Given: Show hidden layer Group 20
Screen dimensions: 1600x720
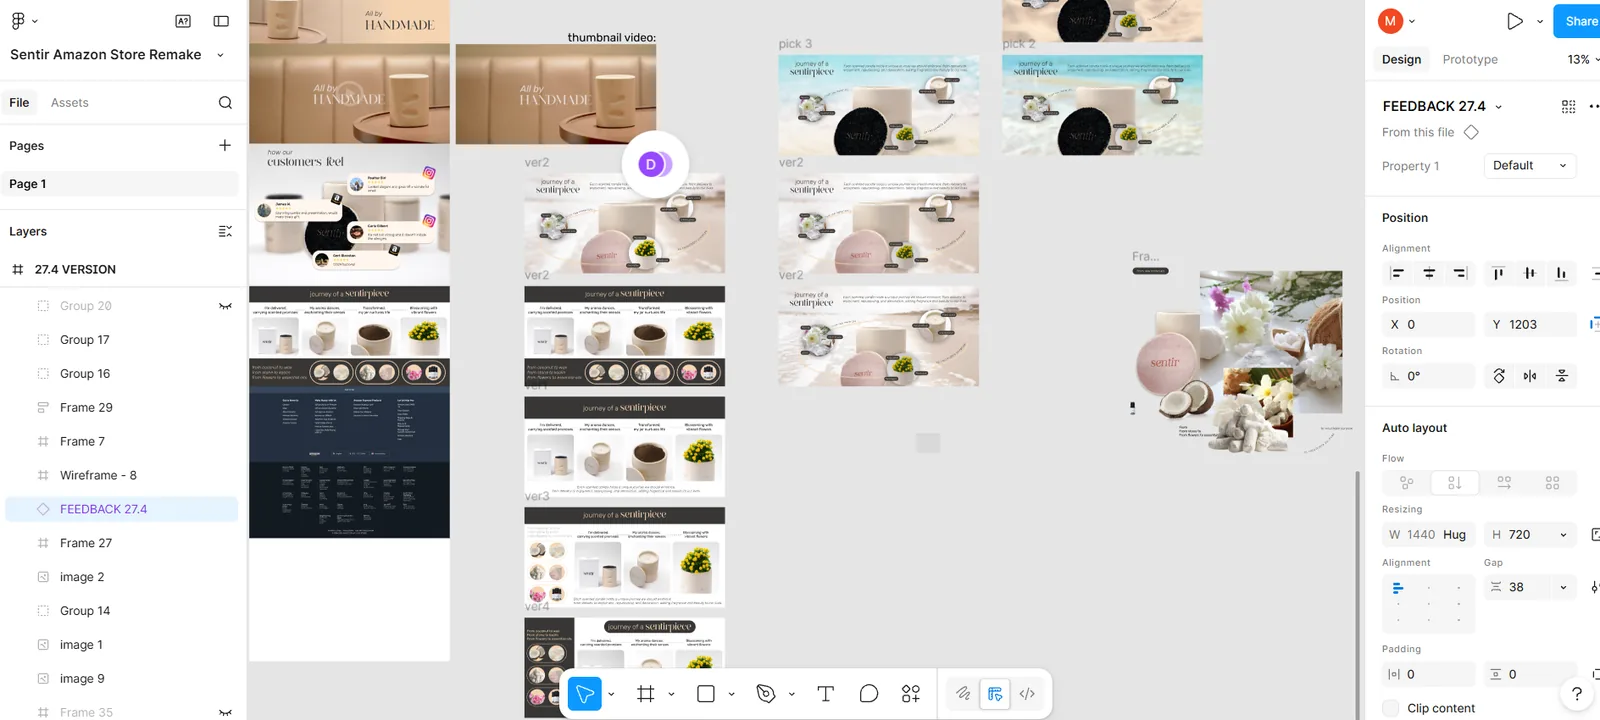Looking at the screenshot, I should pos(225,306).
